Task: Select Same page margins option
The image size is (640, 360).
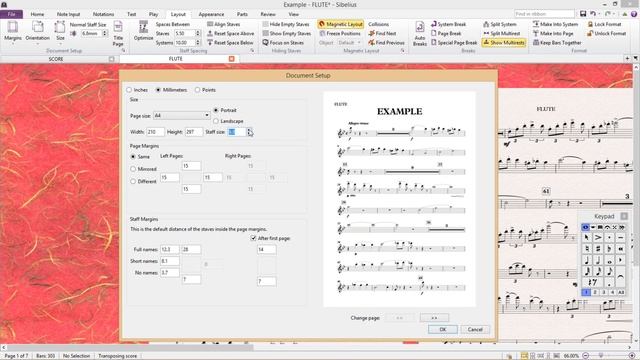Action: click(x=133, y=157)
